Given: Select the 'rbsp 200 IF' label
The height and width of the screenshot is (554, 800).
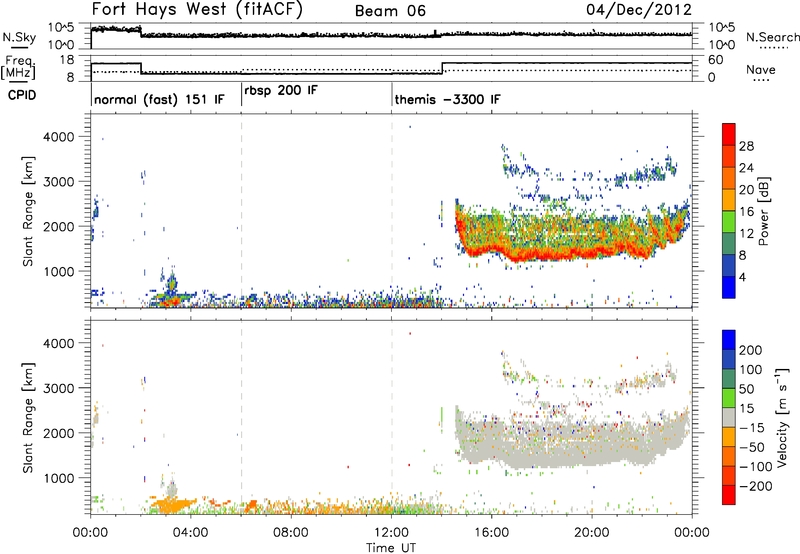Looking at the screenshot, I should 281,91.
